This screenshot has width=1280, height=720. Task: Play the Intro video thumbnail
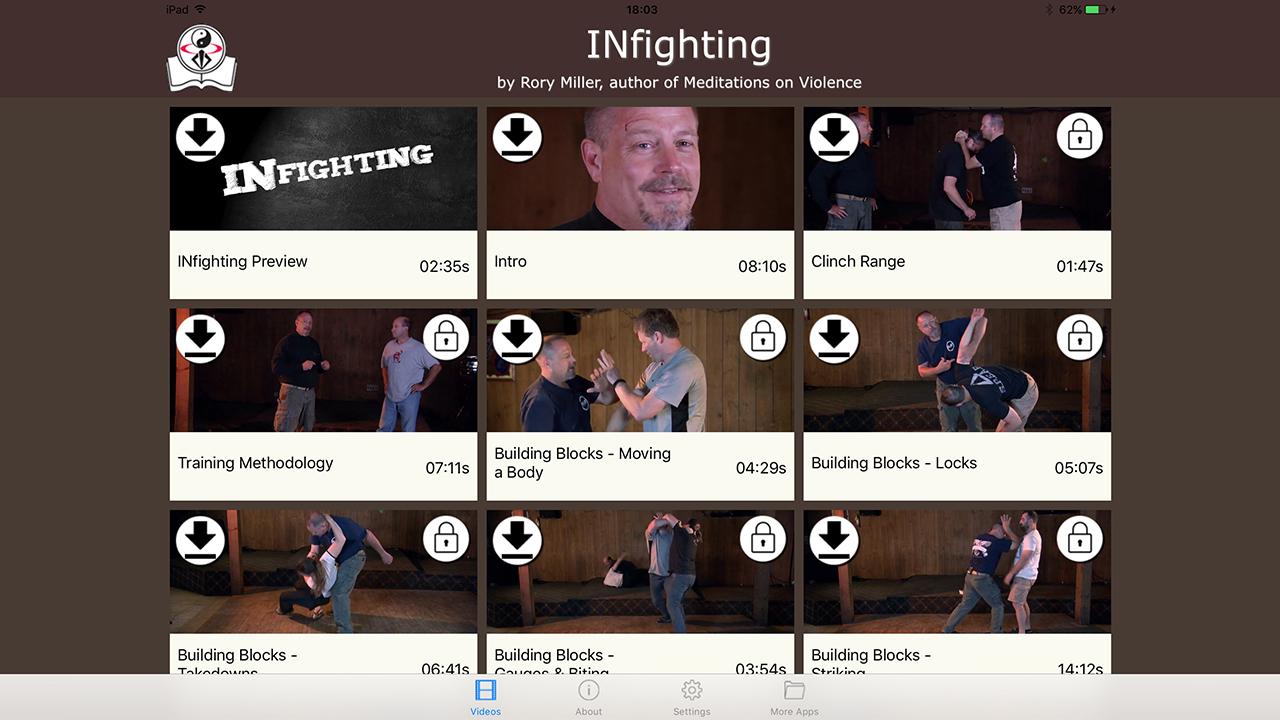(640, 169)
